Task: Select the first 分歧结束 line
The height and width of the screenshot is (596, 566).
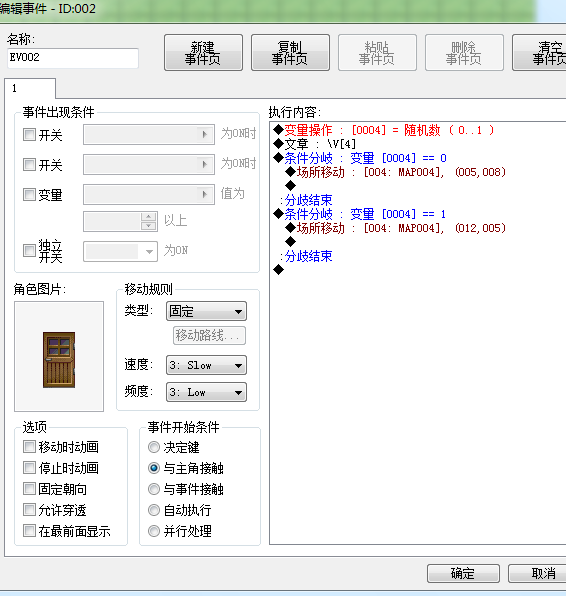Action: pos(306,200)
